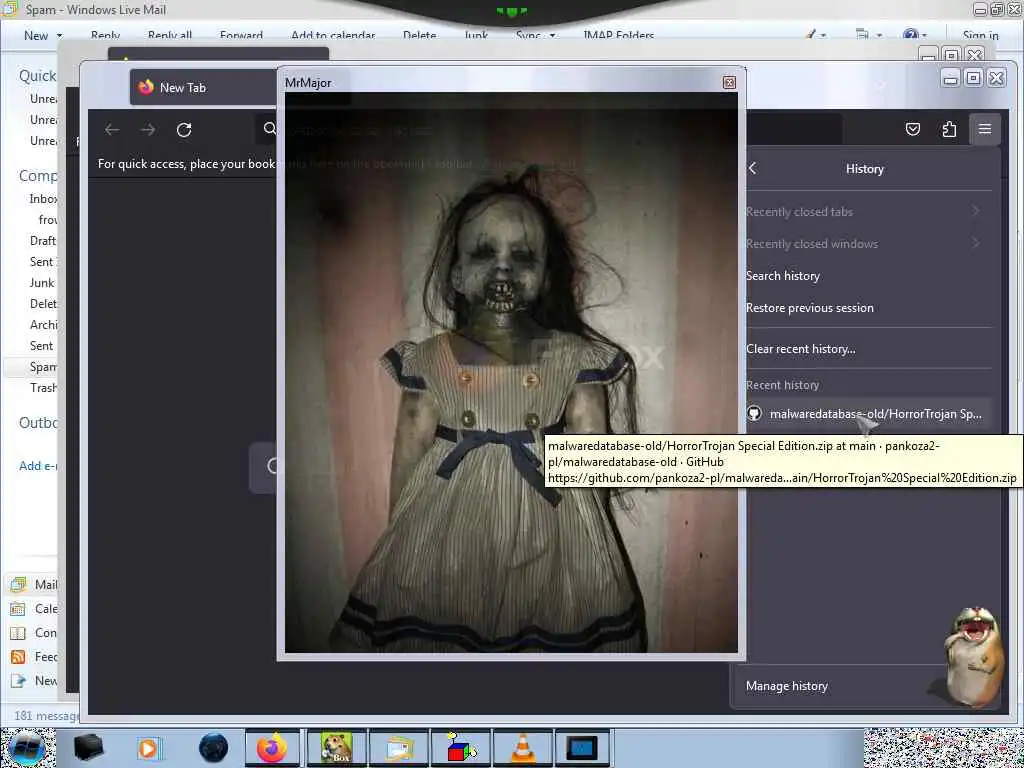Click Add to calendar in Live Mail toolbar
This screenshot has width=1024, height=768.
(x=332, y=35)
